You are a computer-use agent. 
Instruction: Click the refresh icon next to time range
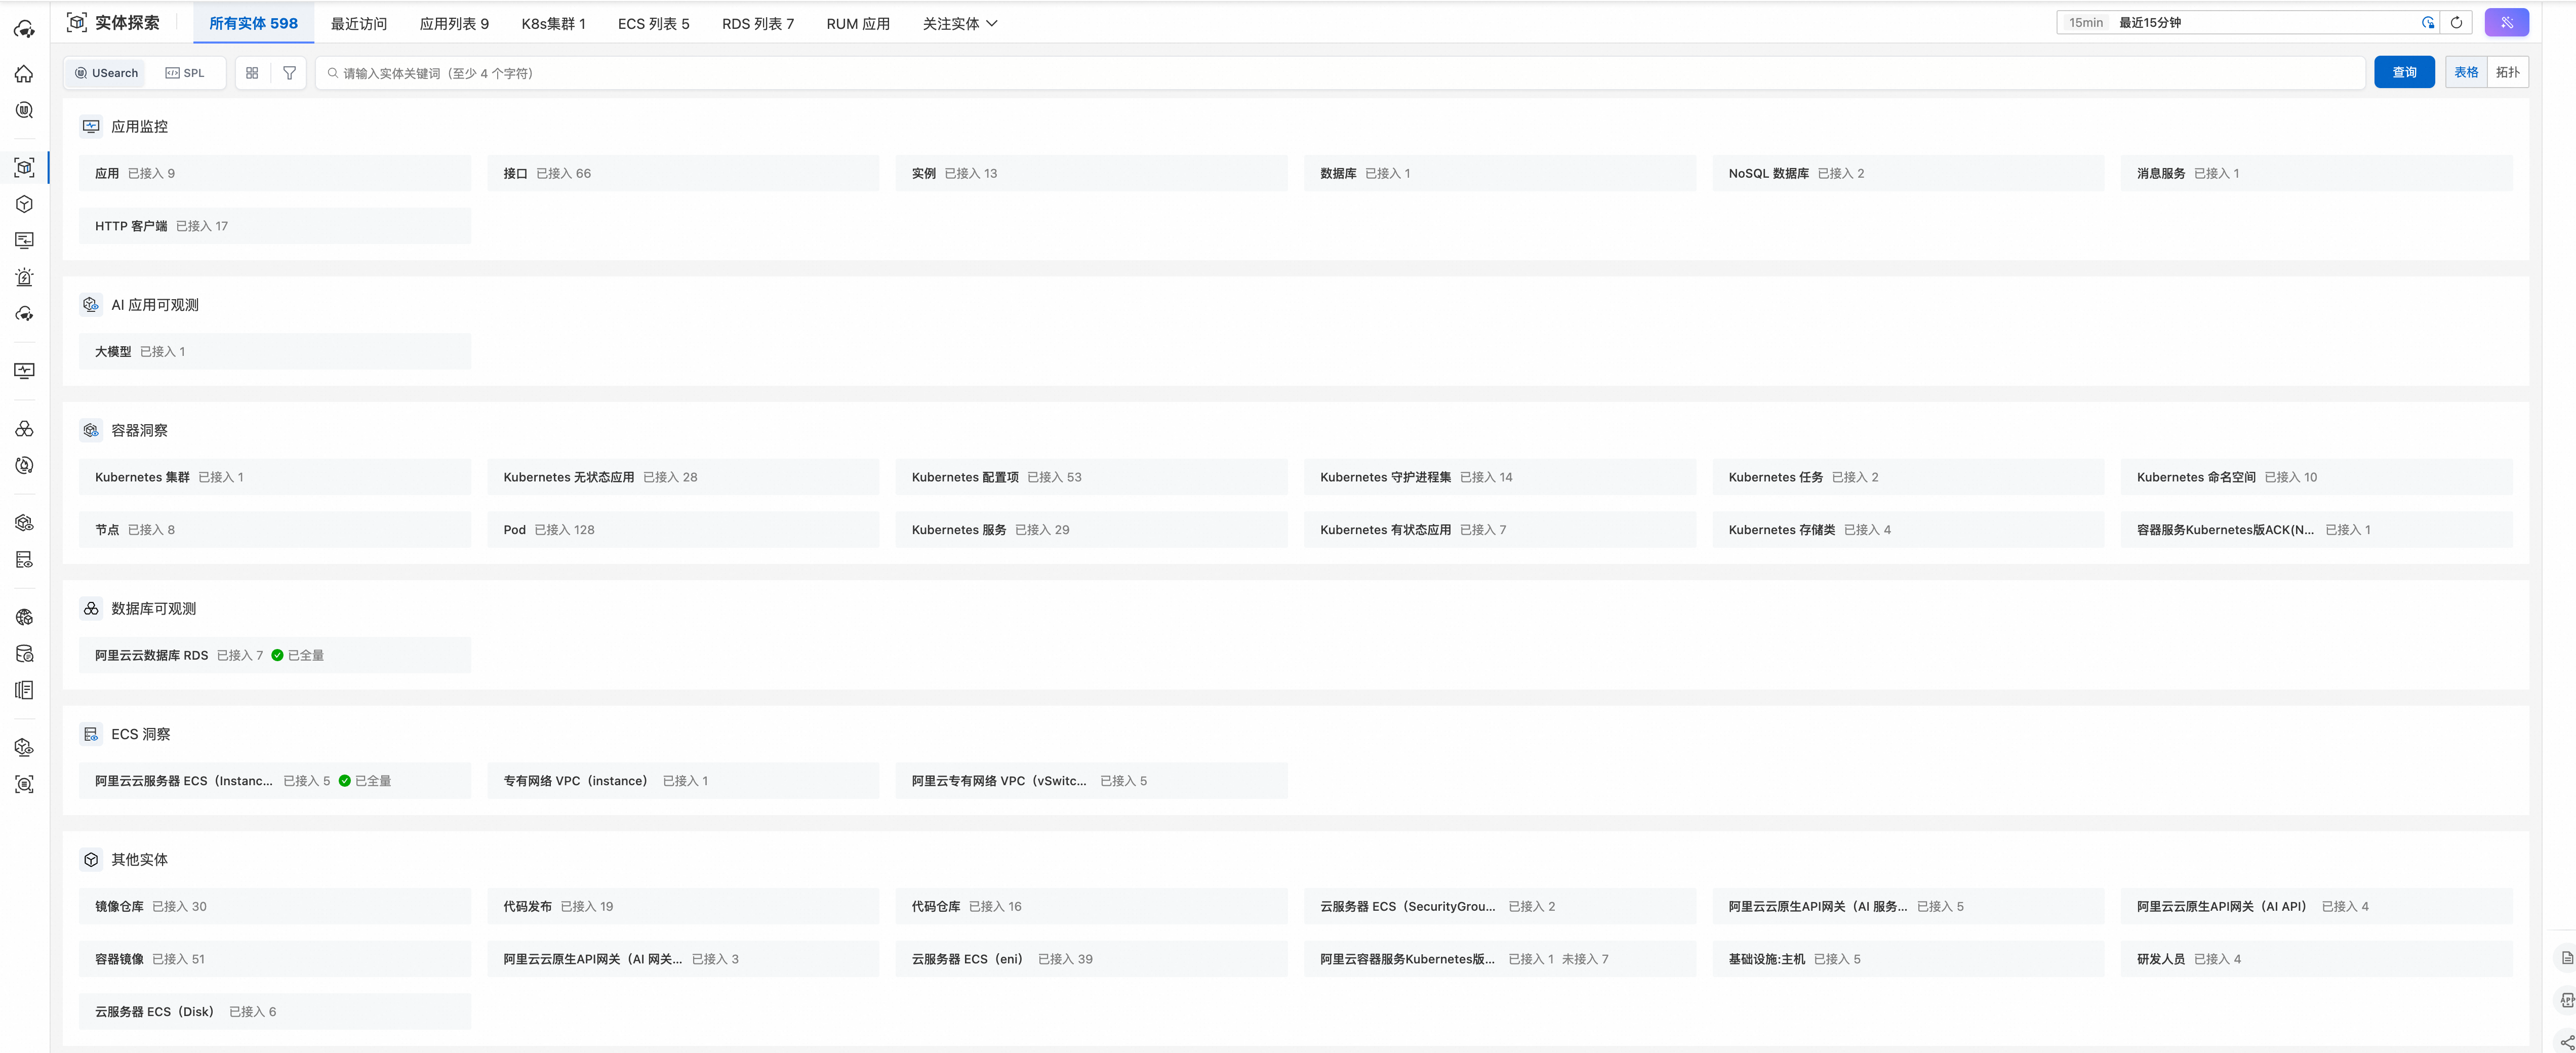click(x=2456, y=23)
